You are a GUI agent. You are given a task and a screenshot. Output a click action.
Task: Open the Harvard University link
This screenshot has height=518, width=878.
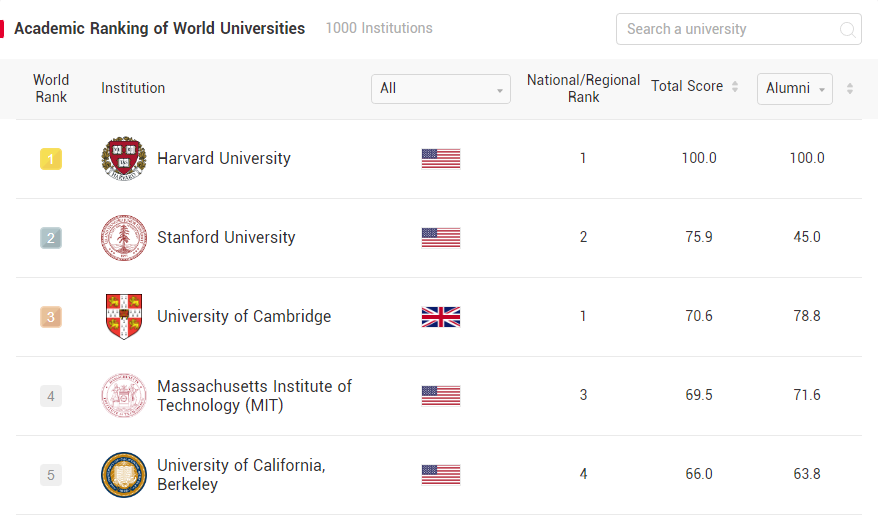pyautogui.click(x=224, y=158)
